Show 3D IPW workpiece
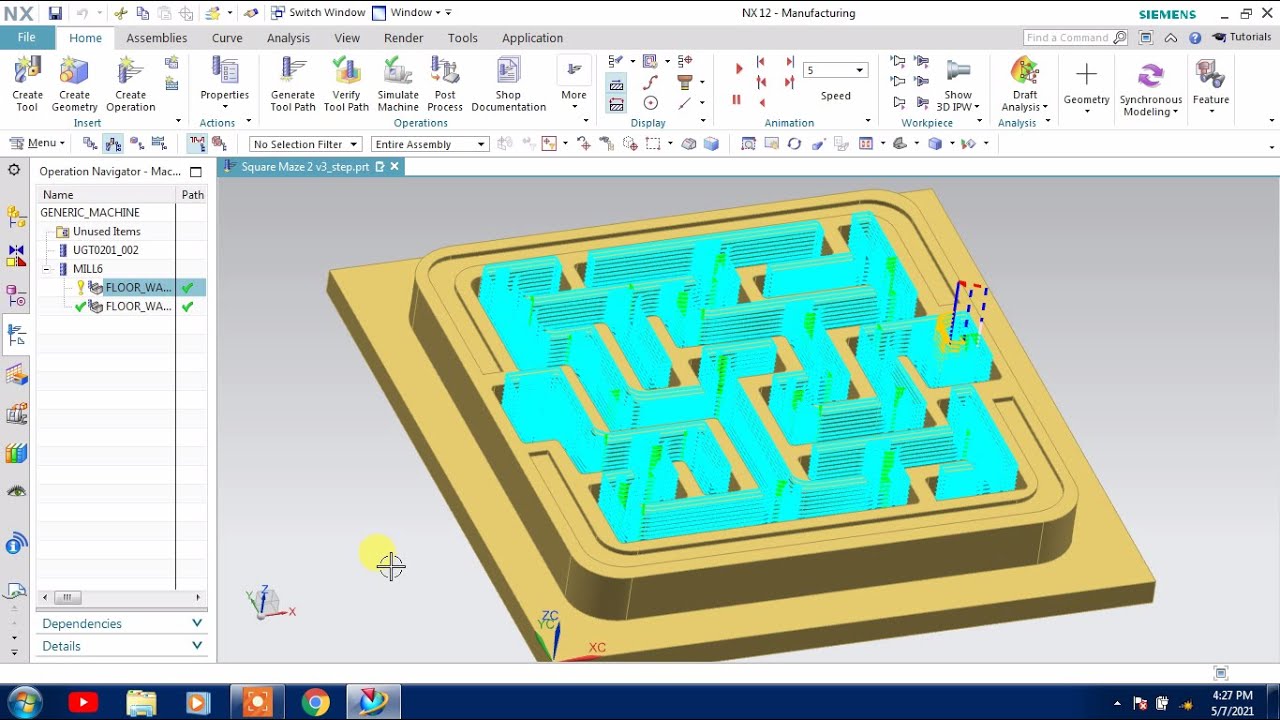 pos(958,84)
